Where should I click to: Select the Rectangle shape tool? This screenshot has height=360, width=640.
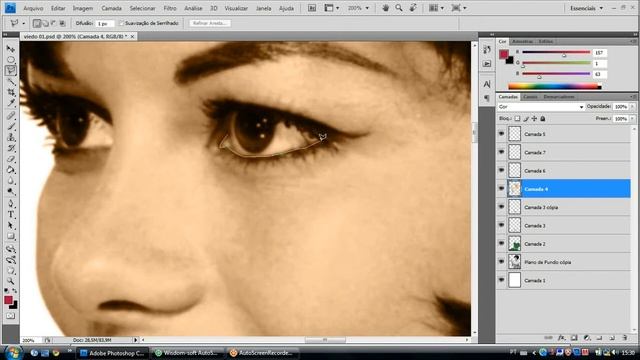click(x=11, y=237)
